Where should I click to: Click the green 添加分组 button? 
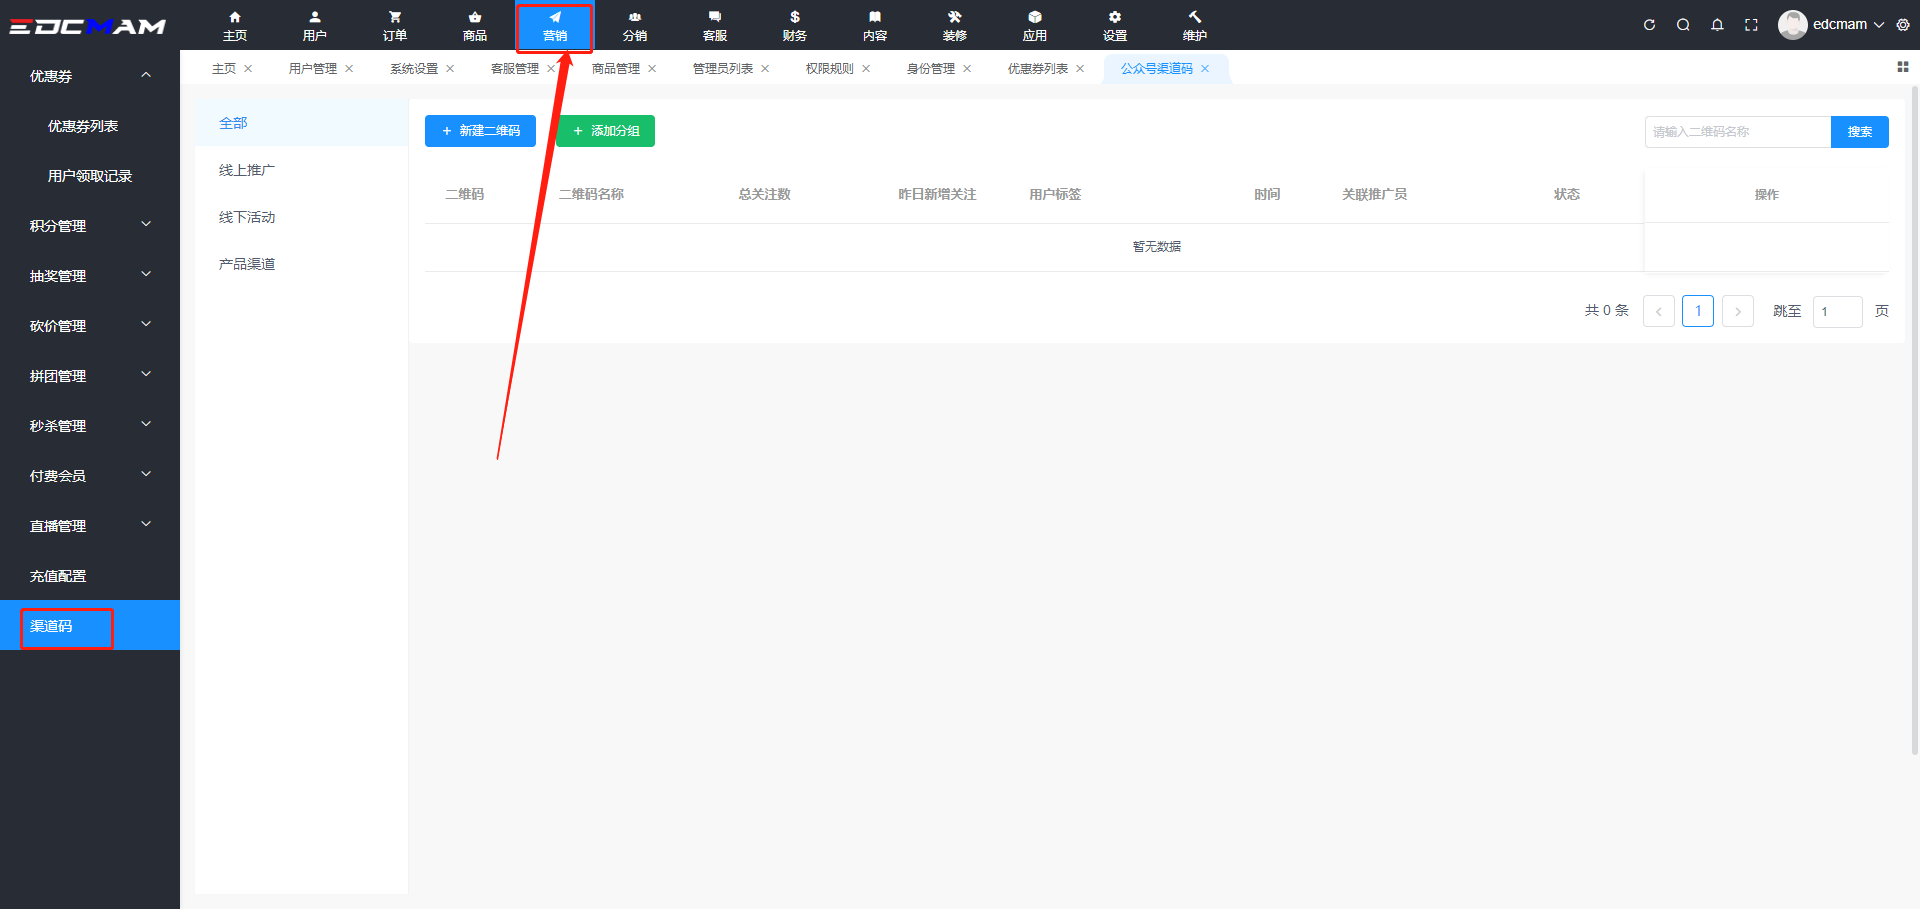coord(605,131)
